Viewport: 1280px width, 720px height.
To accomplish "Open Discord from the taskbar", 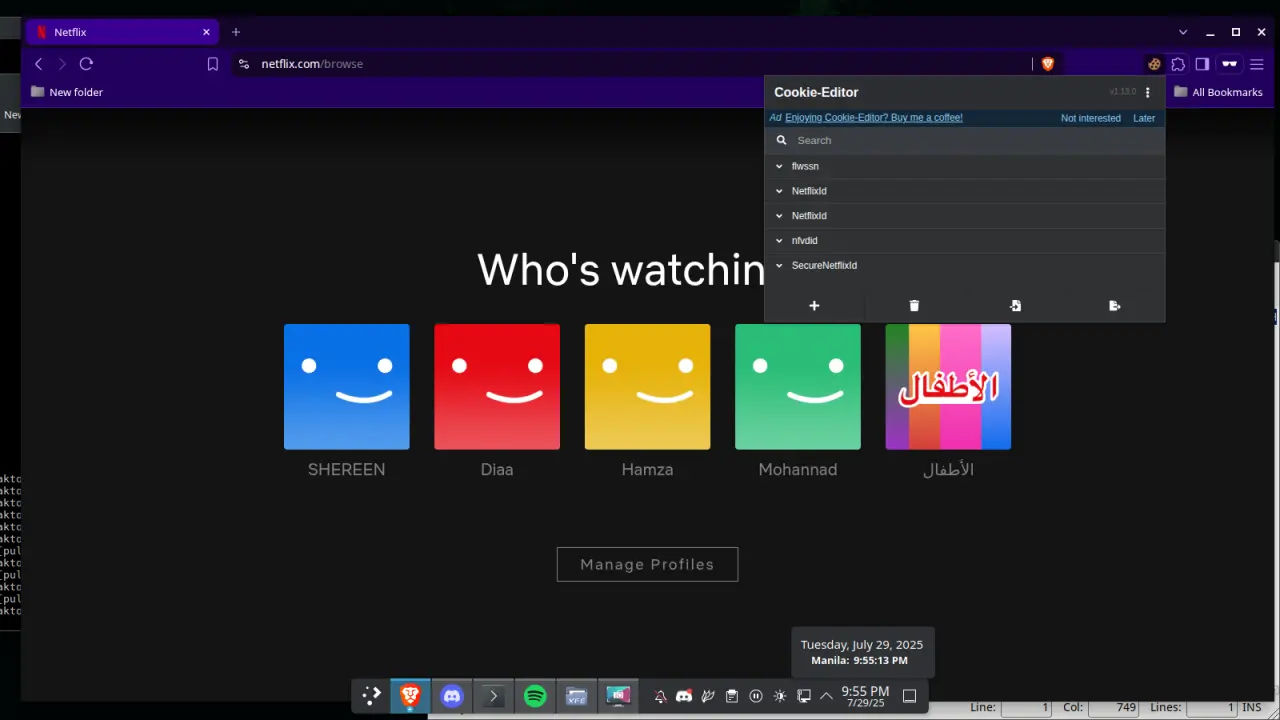I will coord(452,696).
